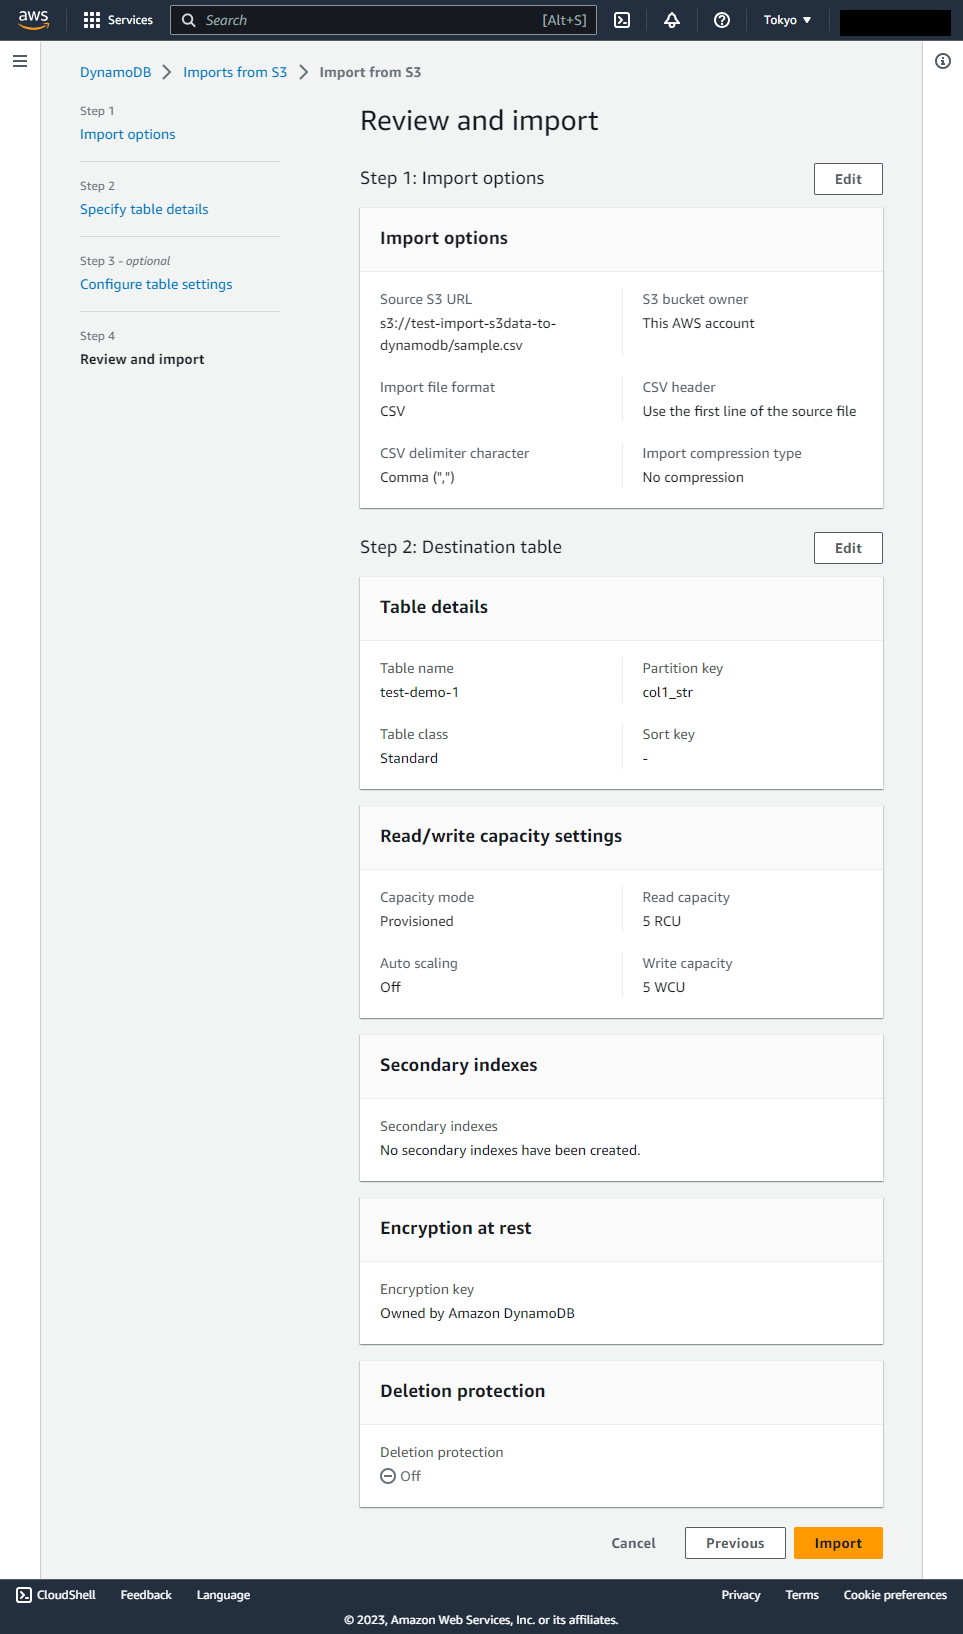Start the Import
The height and width of the screenshot is (1634, 963).
click(838, 1543)
